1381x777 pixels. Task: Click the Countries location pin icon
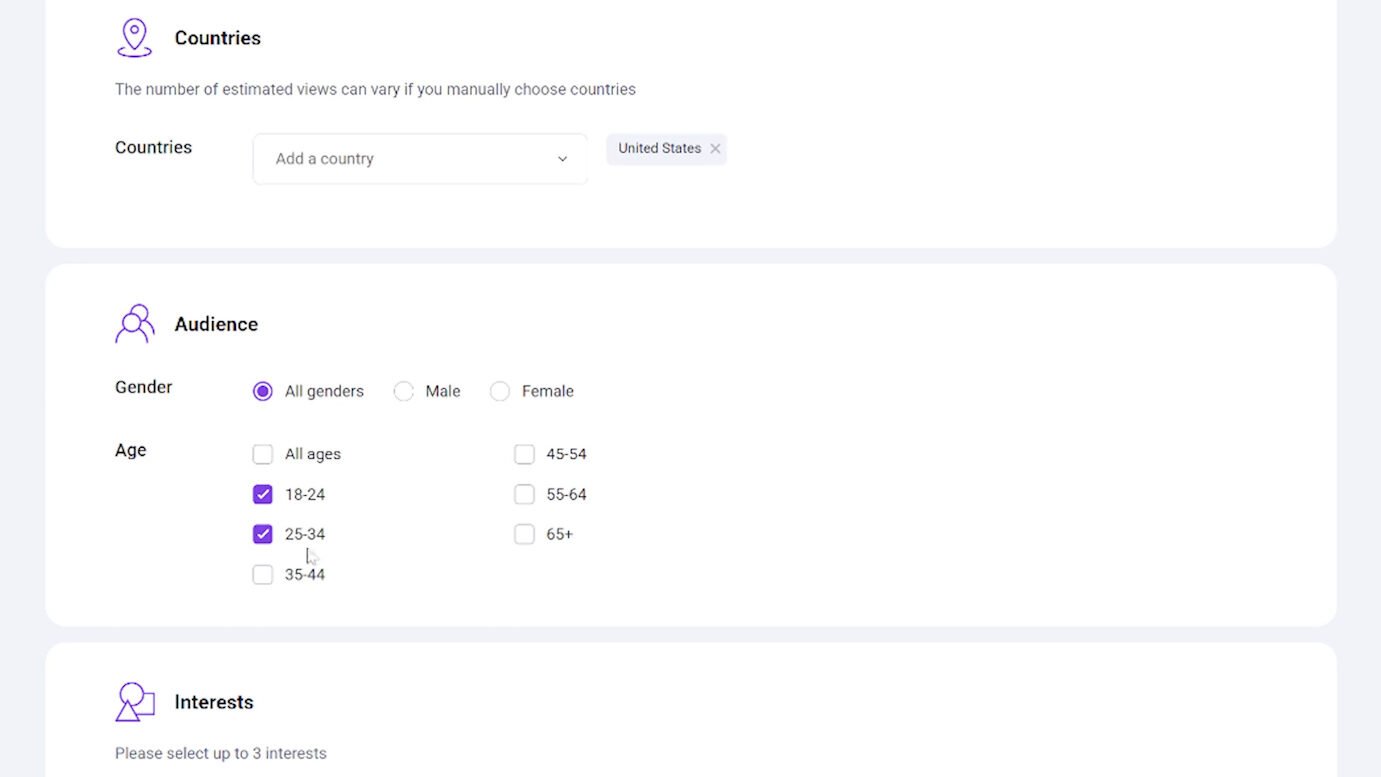(x=134, y=38)
